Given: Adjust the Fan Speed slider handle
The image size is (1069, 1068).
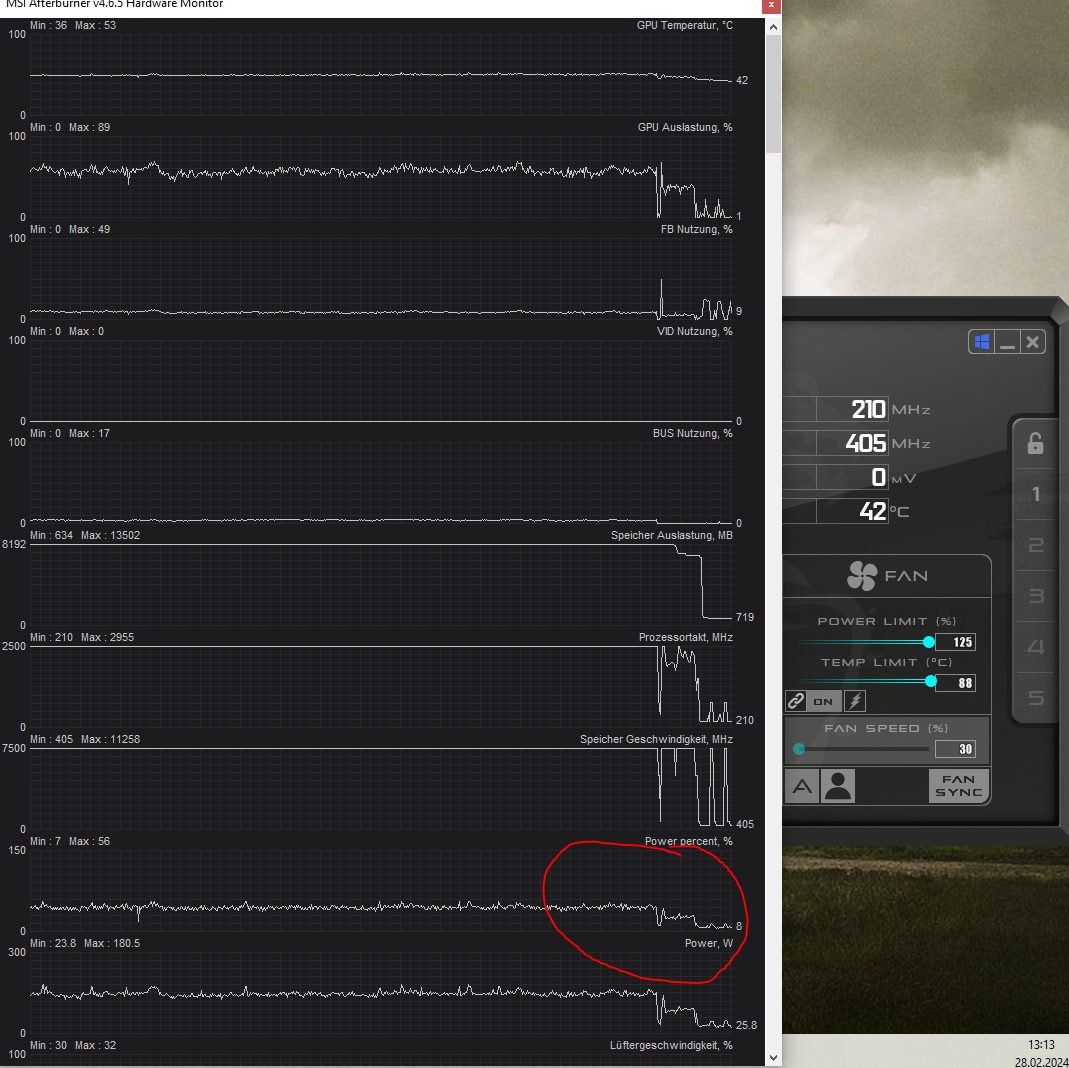Looking at the screenshot, I should 799,749.
